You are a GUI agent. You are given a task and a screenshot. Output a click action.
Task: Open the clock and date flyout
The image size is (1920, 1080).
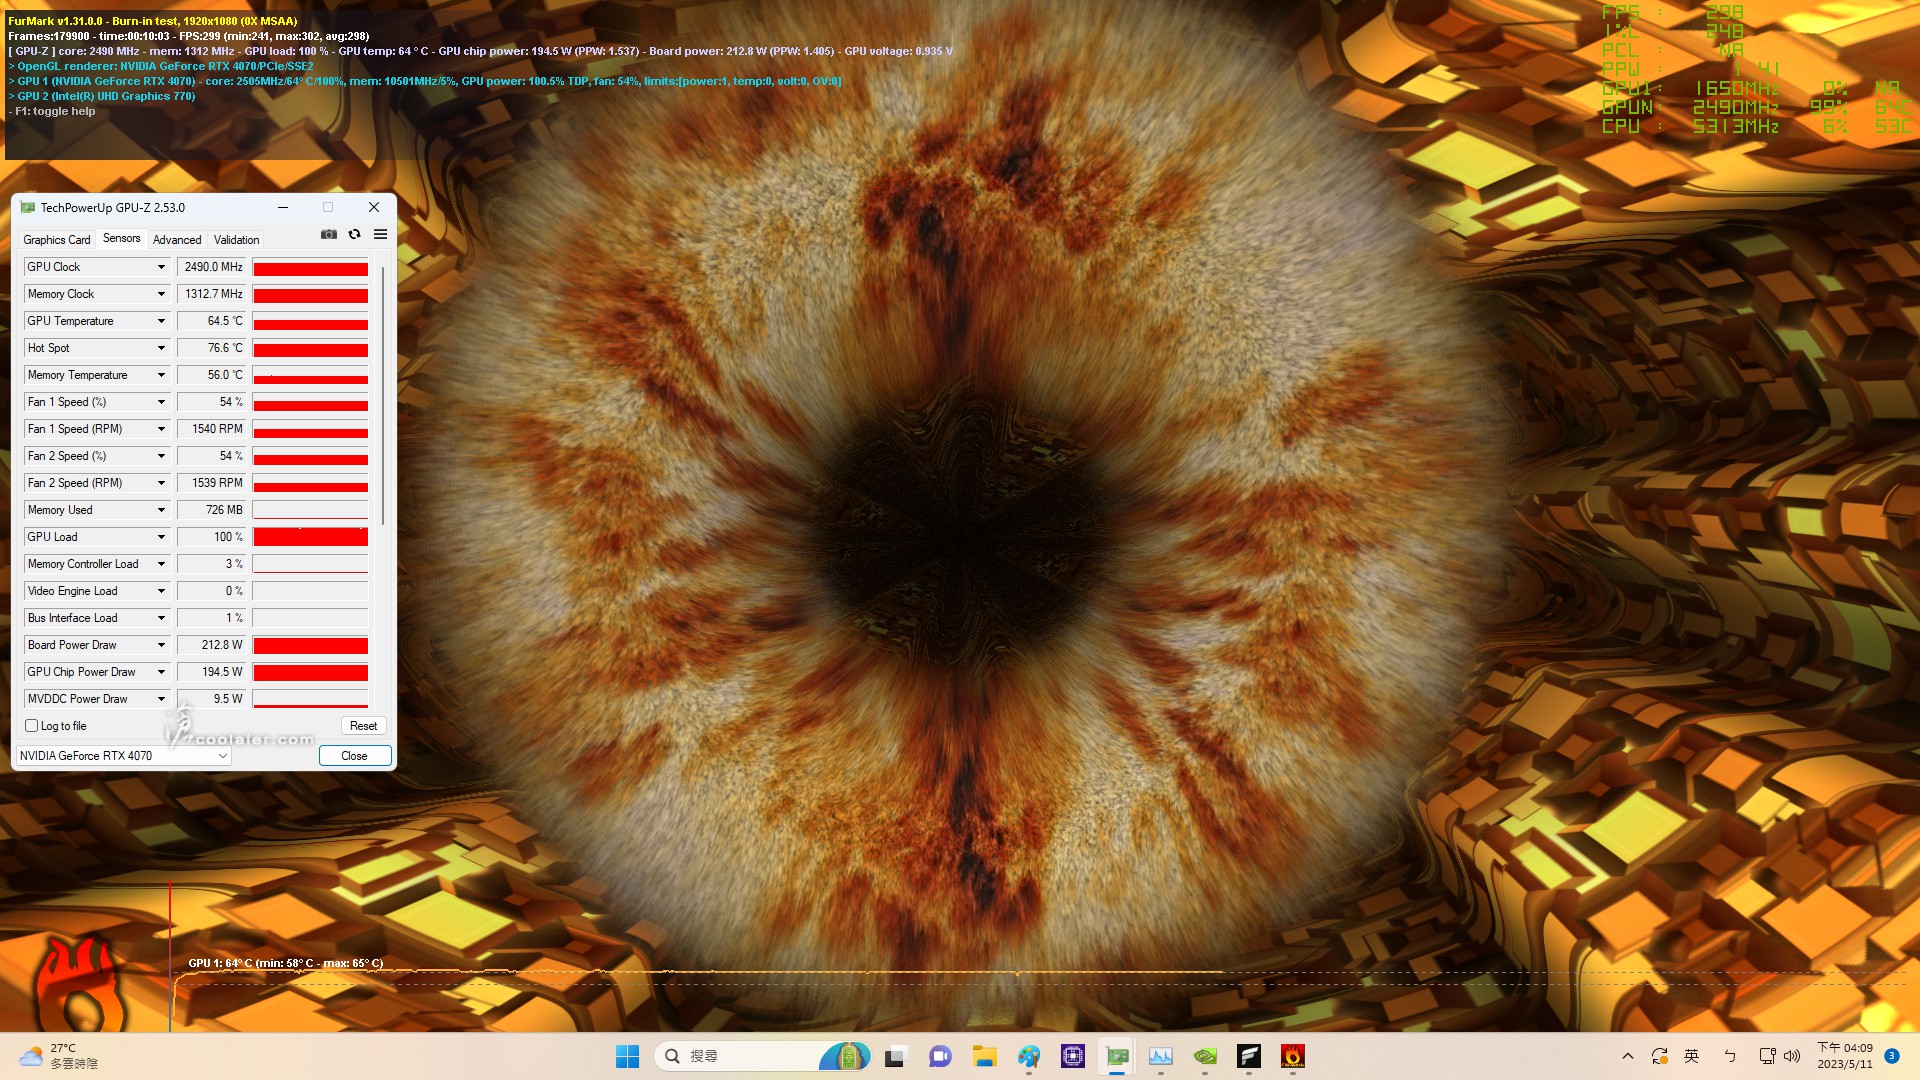pyautogui.click(x=1844, y=1056)
